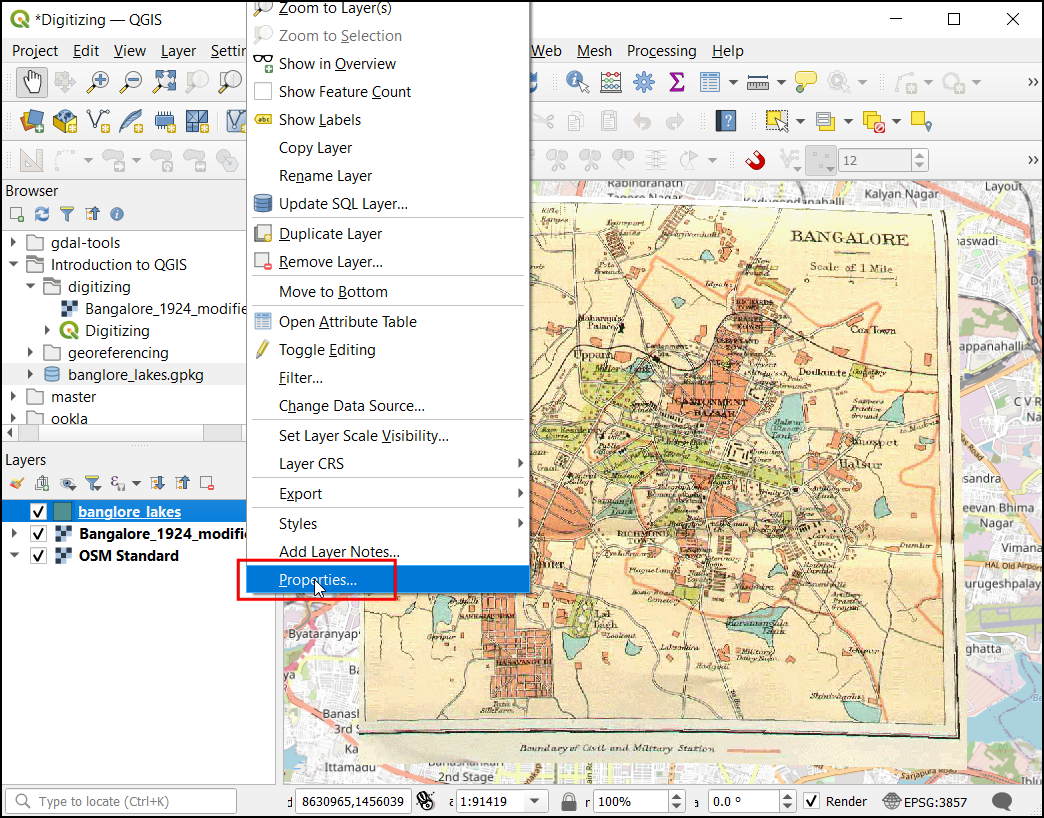Expand the banglore_lakes.gpkg tree node
1044x818 pixels.
(x=31, y=374)
